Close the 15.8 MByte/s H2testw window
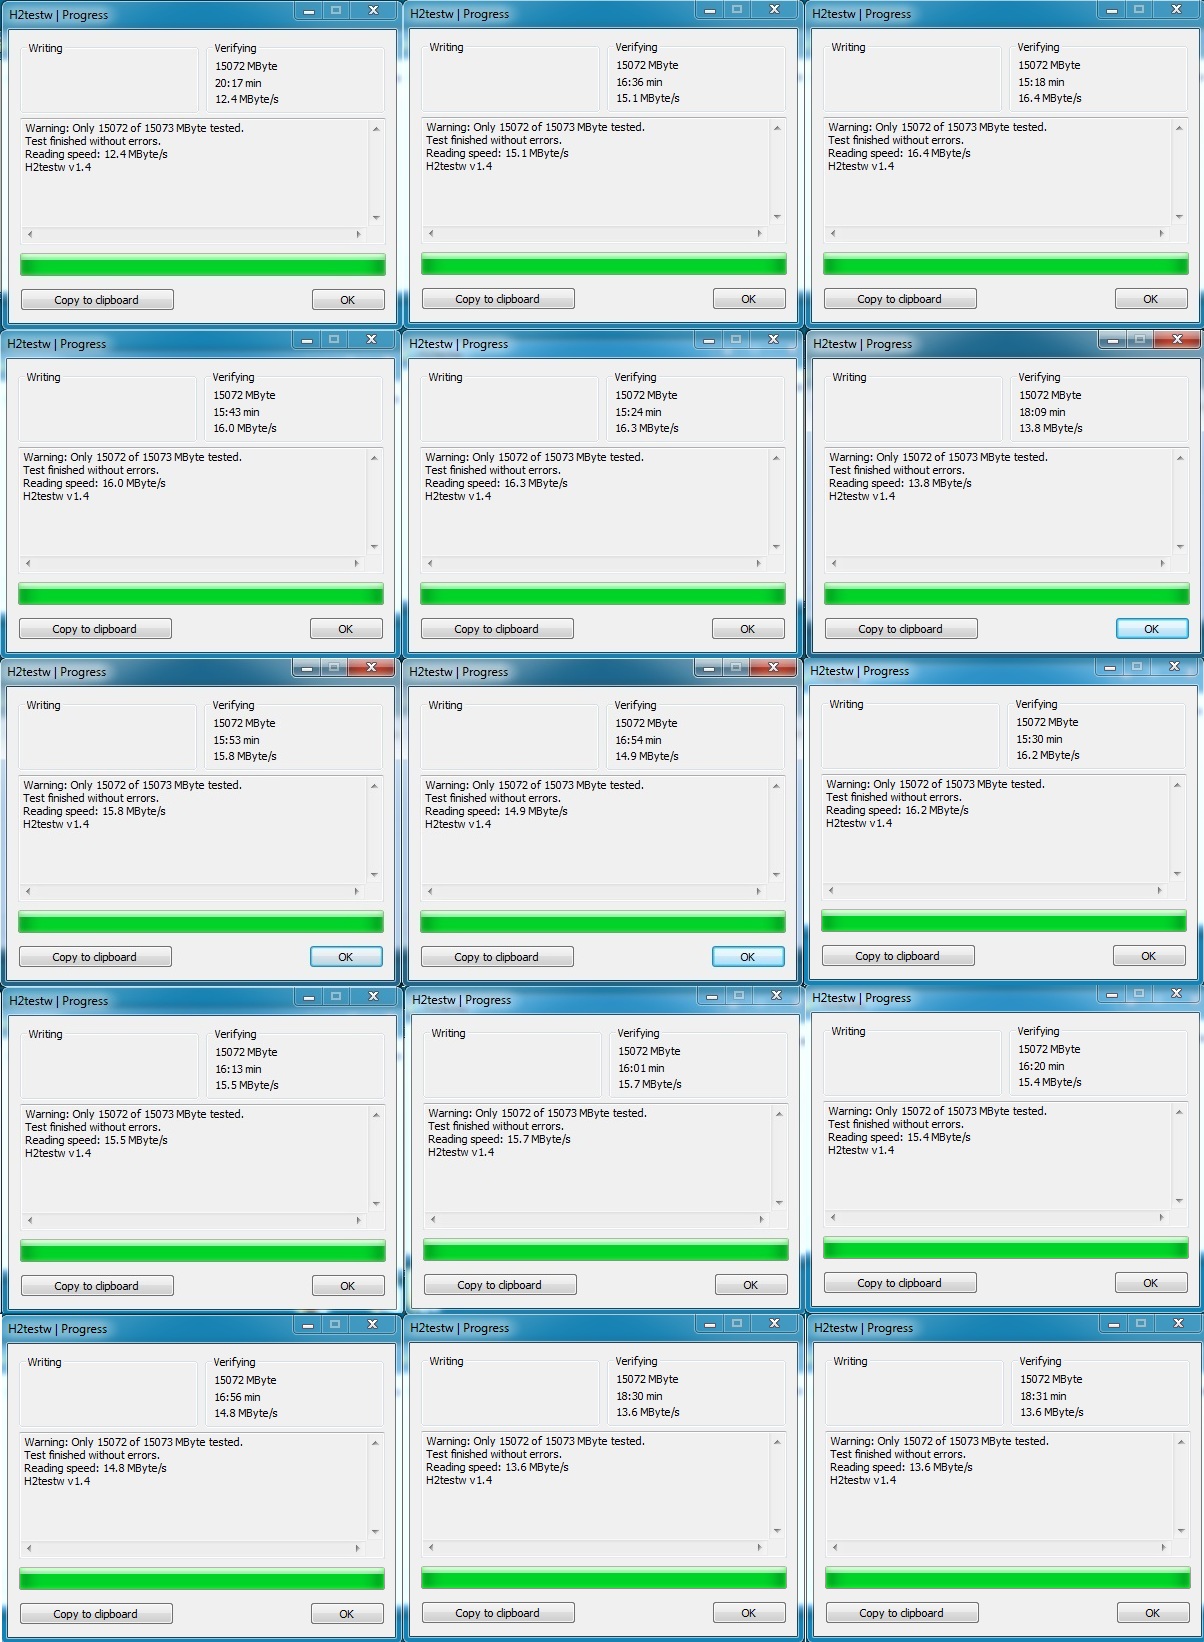1204x1642 pixels. coord(371,668)
